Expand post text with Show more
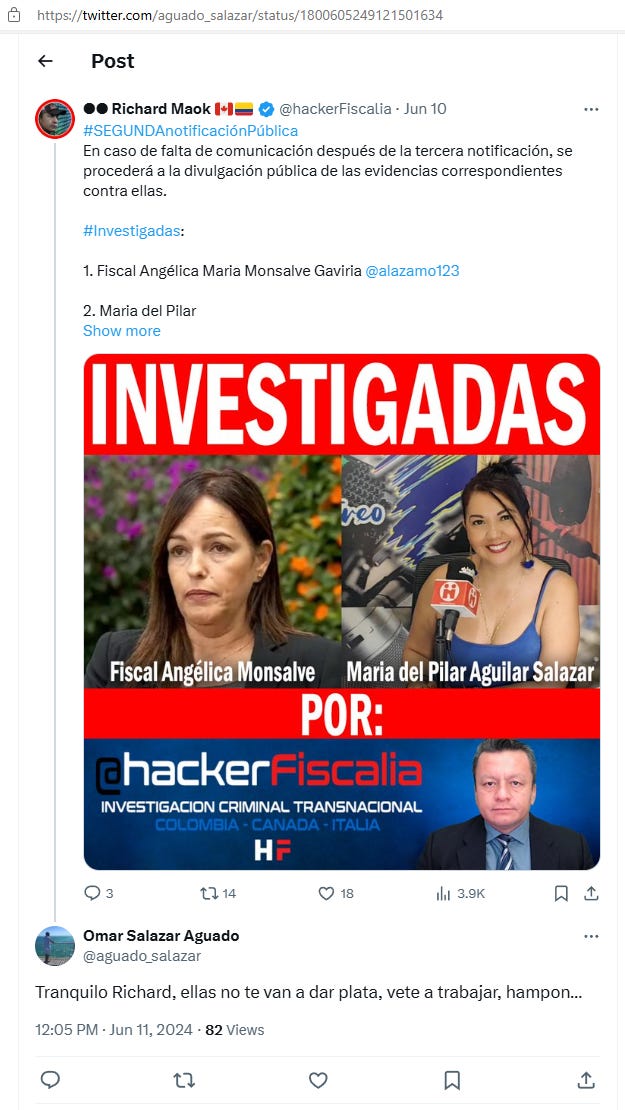This screenshot has width=625, height=1110. click(122, 331)
